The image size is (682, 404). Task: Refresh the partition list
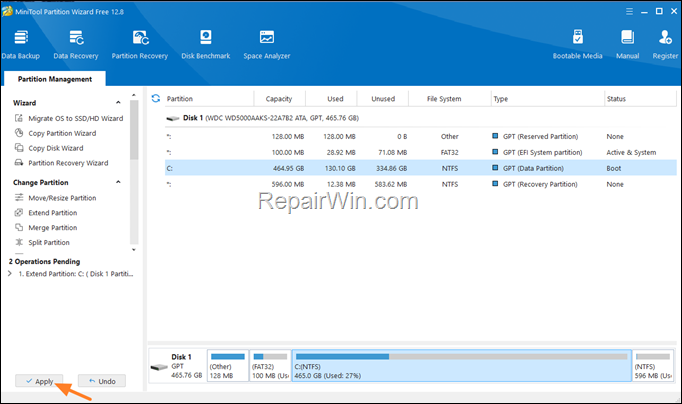tap(156, 98)
